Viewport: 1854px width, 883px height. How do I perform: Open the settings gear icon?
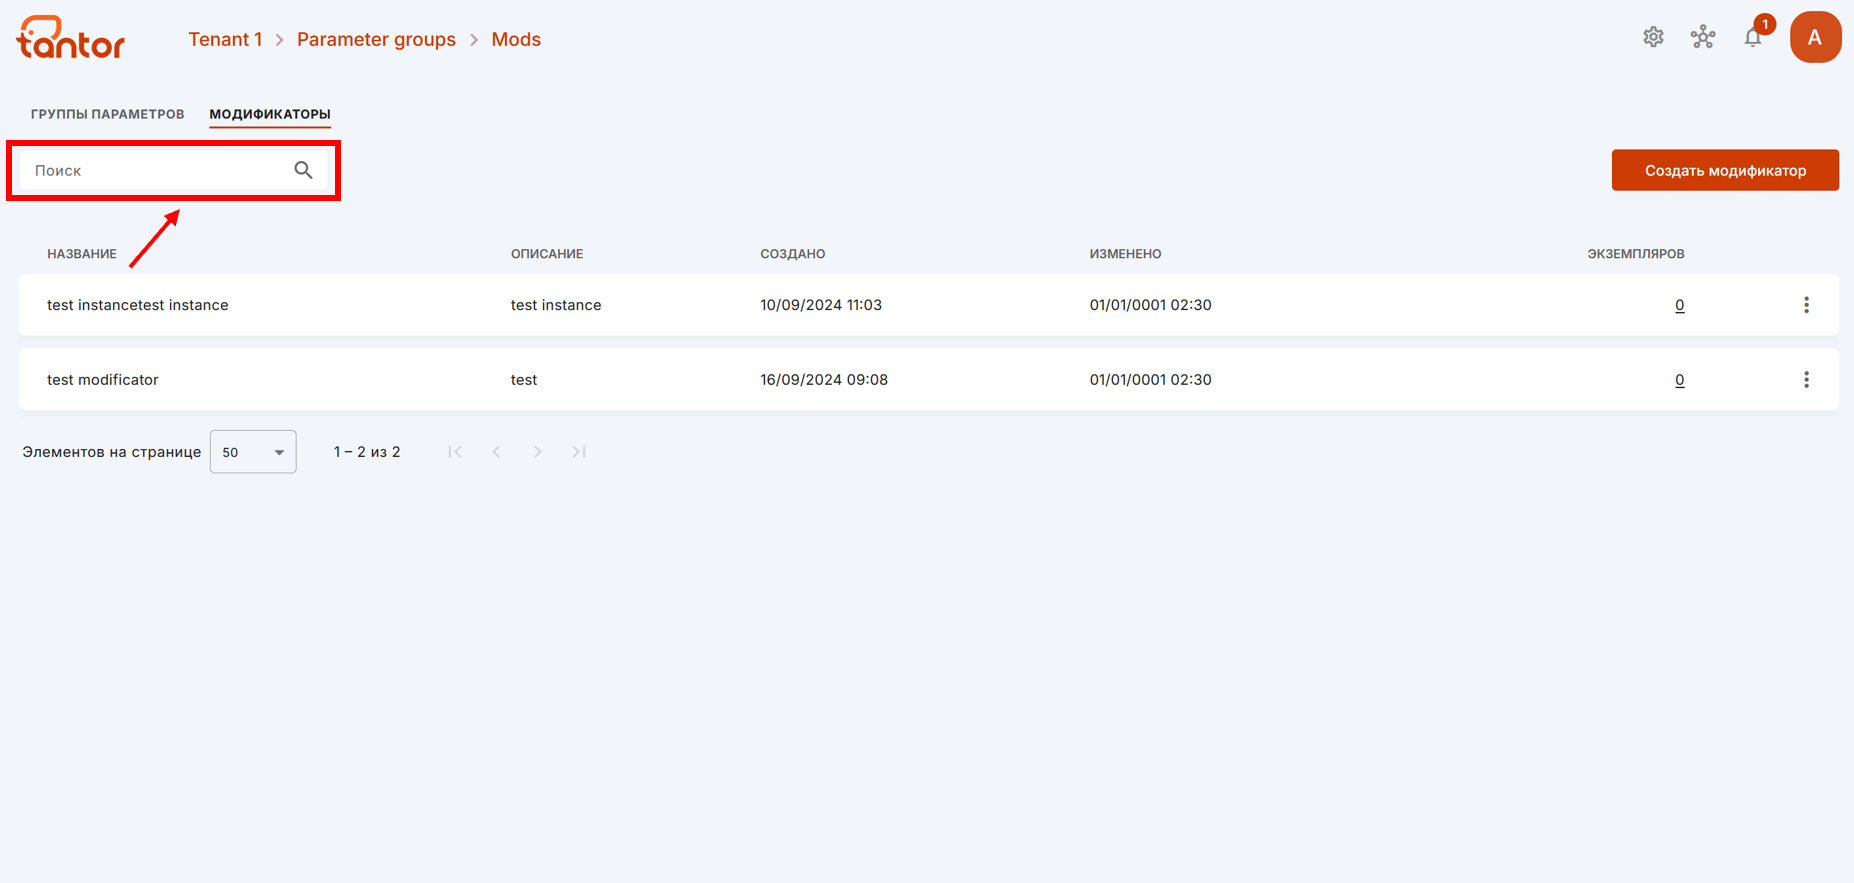[x=1653, y=37]
